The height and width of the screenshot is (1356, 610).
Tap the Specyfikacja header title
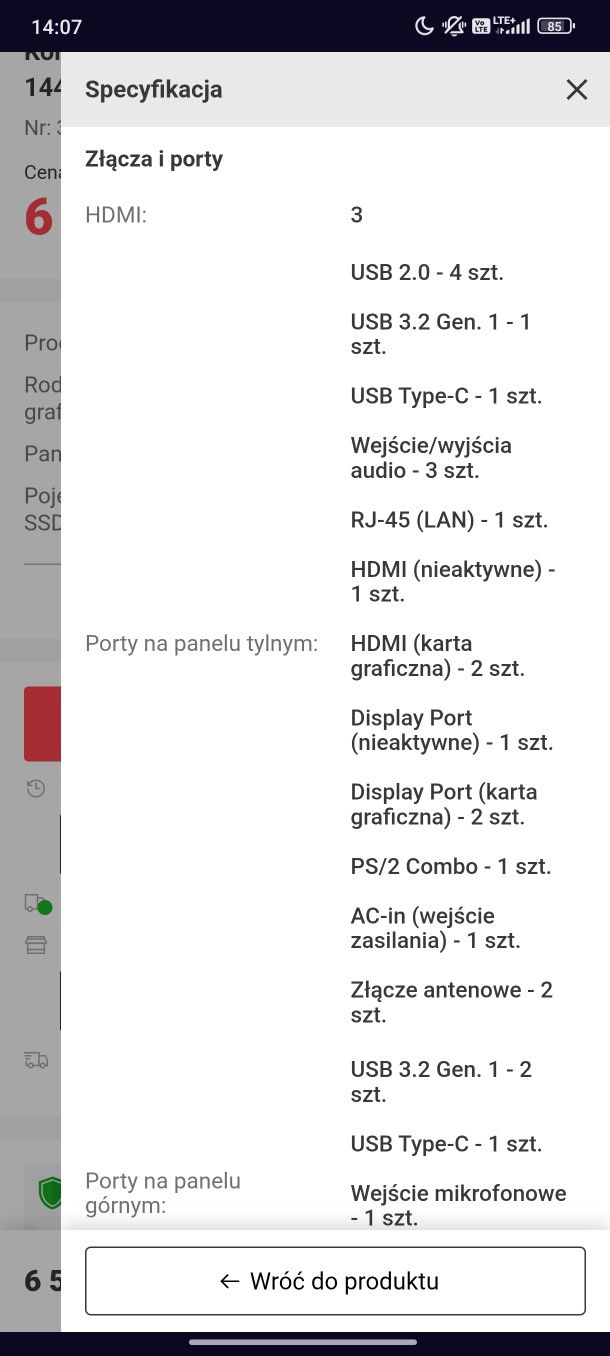coord(154,90)
